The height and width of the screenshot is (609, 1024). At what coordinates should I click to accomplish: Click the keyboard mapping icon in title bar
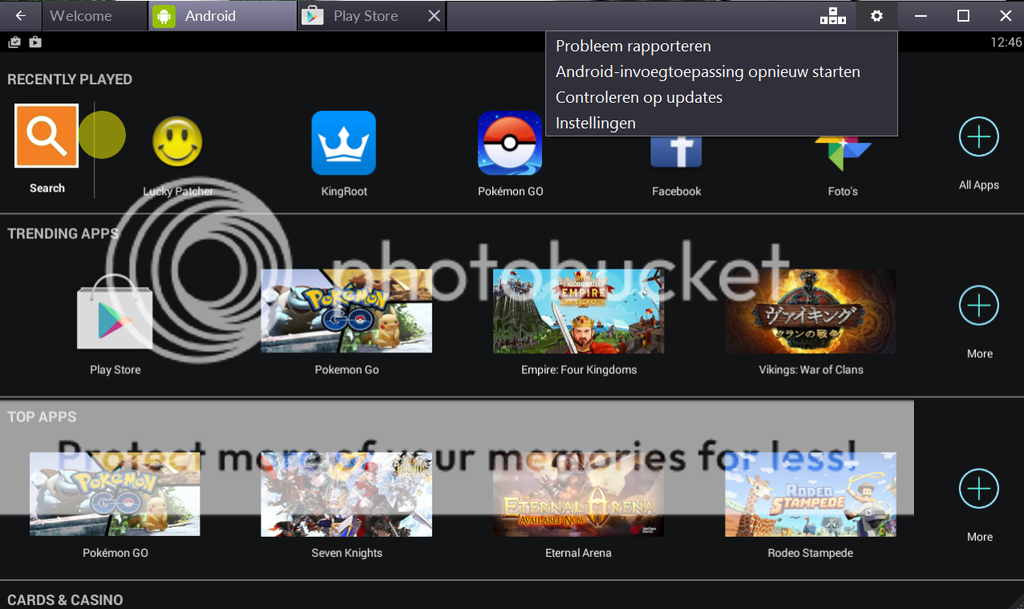(832, 16)
